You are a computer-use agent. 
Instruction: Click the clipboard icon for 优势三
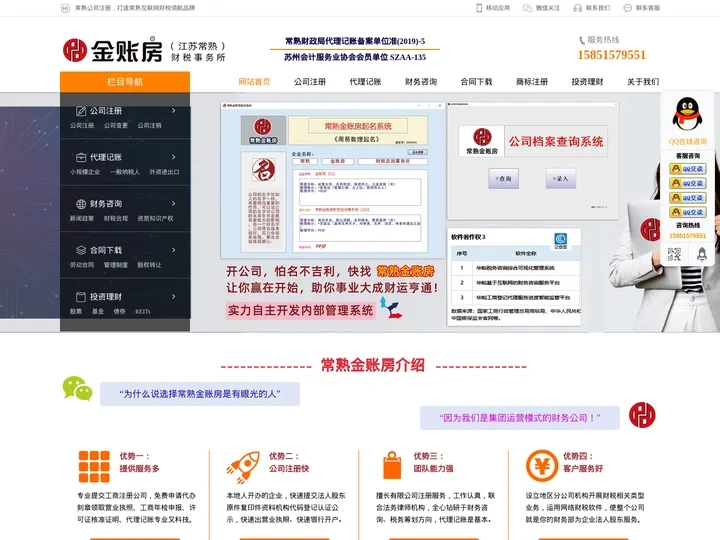coord(392,466)
